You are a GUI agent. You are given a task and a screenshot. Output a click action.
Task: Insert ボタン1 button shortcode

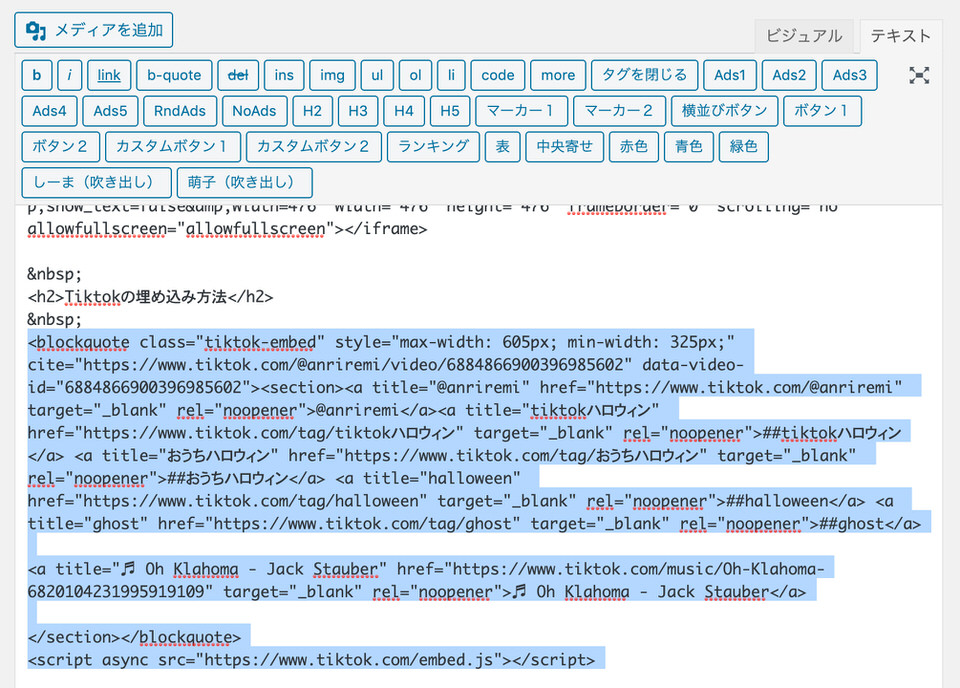click(x=822, y=111)
